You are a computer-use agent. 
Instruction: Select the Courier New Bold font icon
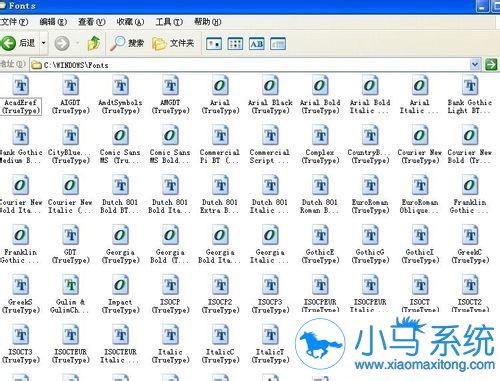[470, 135]
